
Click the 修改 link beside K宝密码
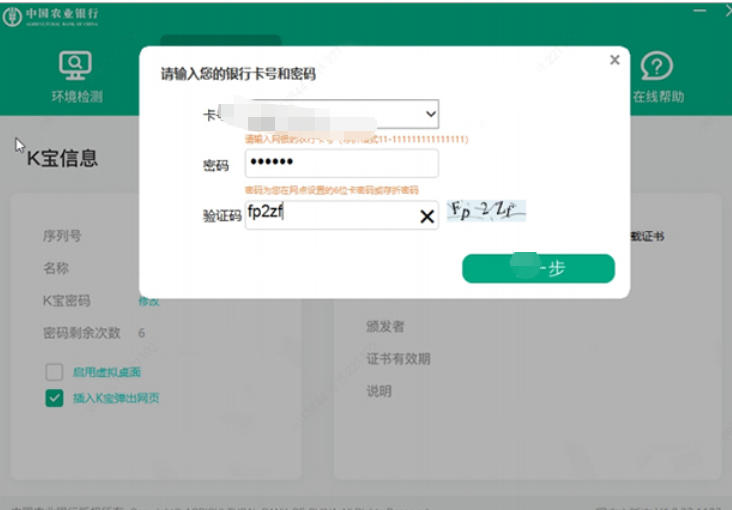click(149, 301)
